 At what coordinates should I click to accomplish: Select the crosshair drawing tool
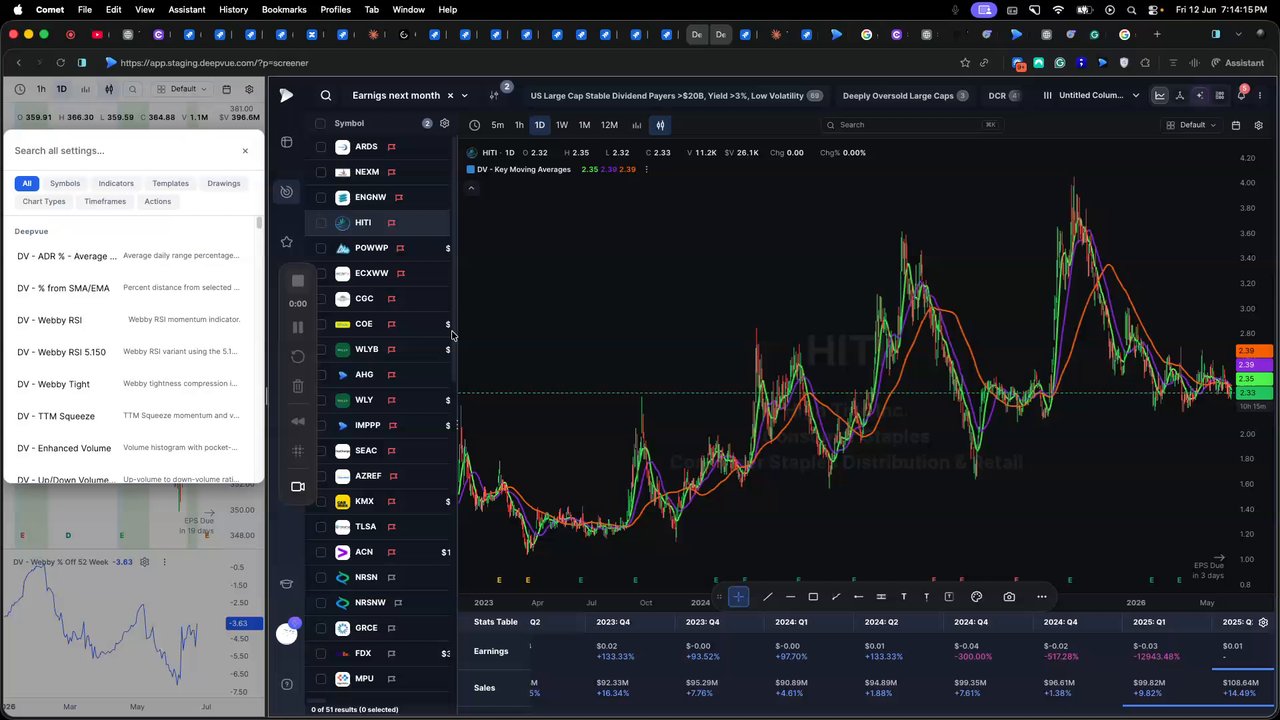pyautogui.click(x=738, y=597)
